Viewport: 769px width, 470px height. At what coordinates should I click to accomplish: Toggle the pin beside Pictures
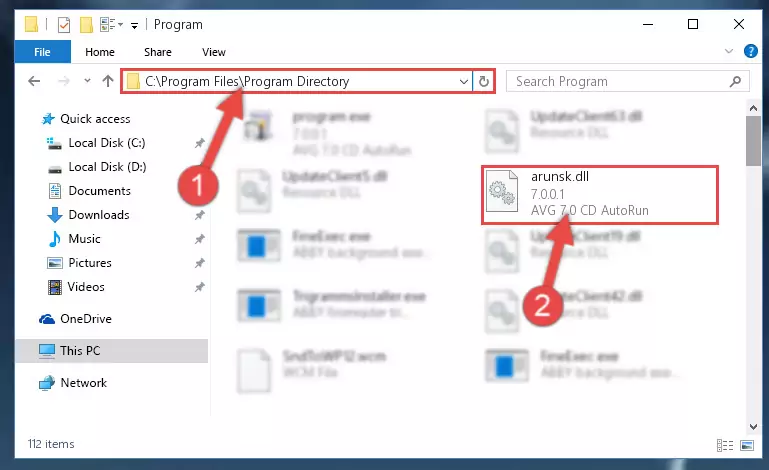(200, 263)
